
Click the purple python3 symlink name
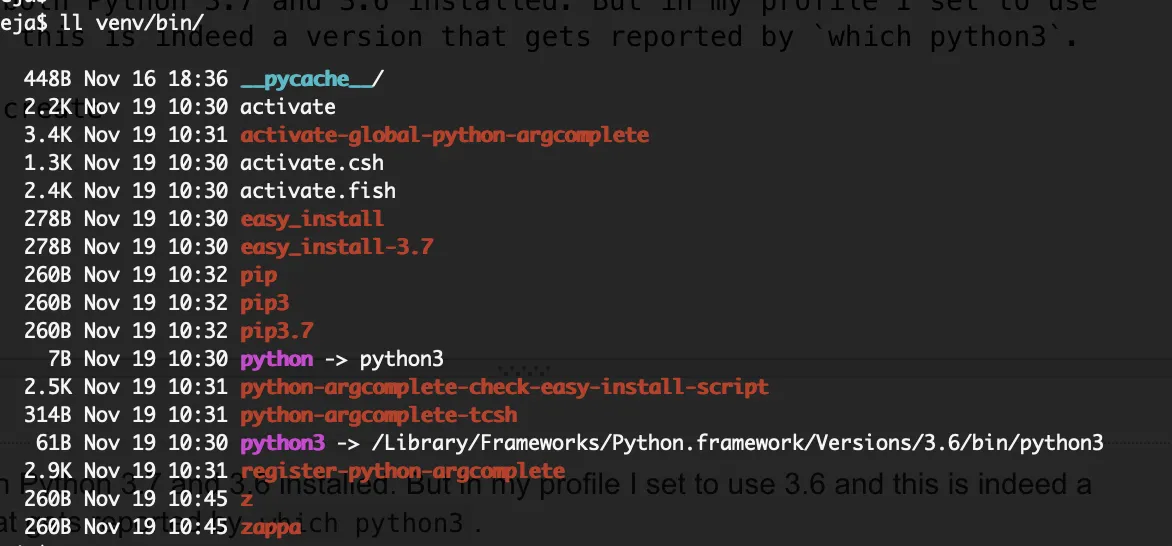coord(283,442)
